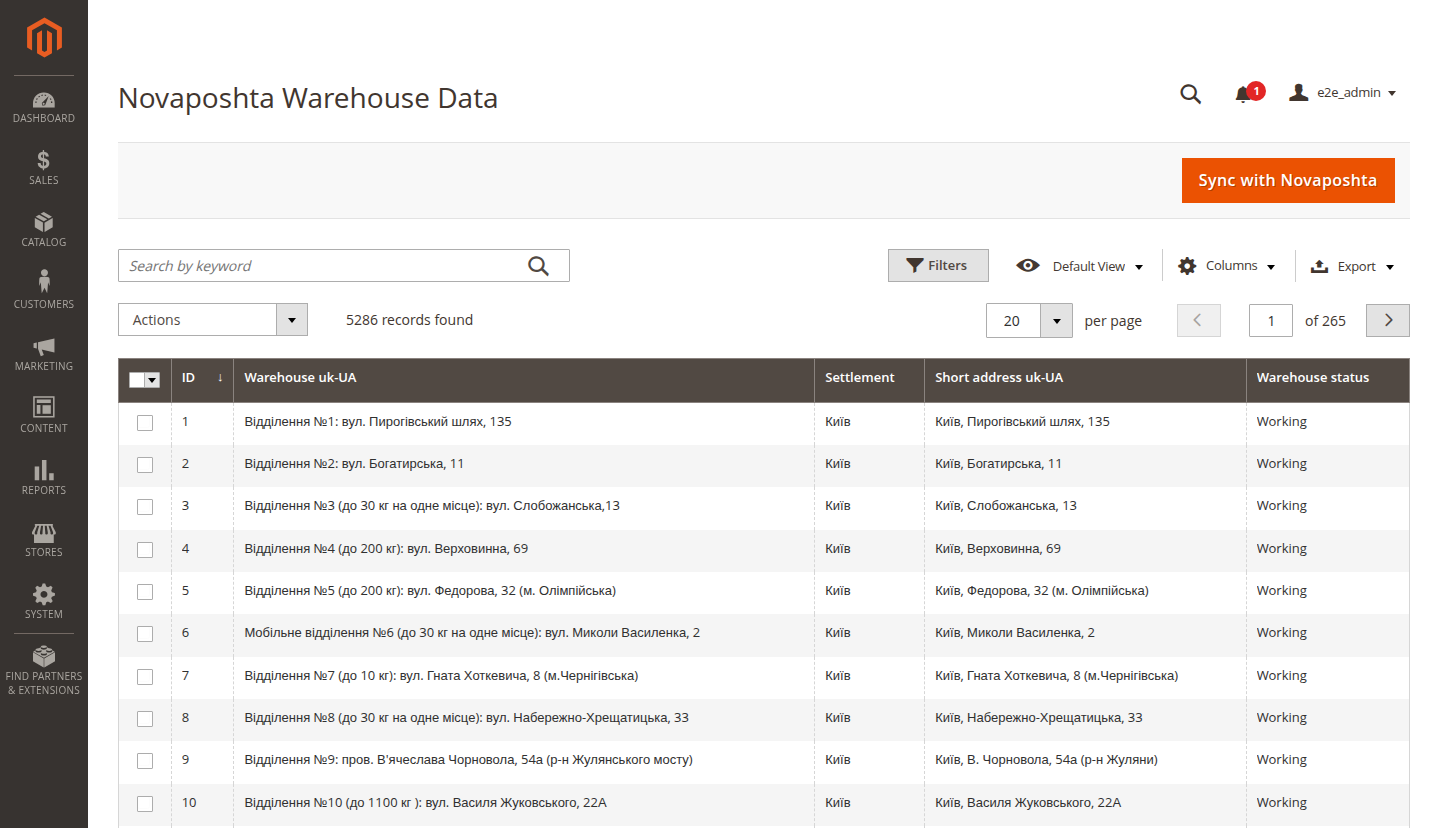Expand the Default View dropdown
This screenshot has height=828, width=1440.
tap(1081, 266)
